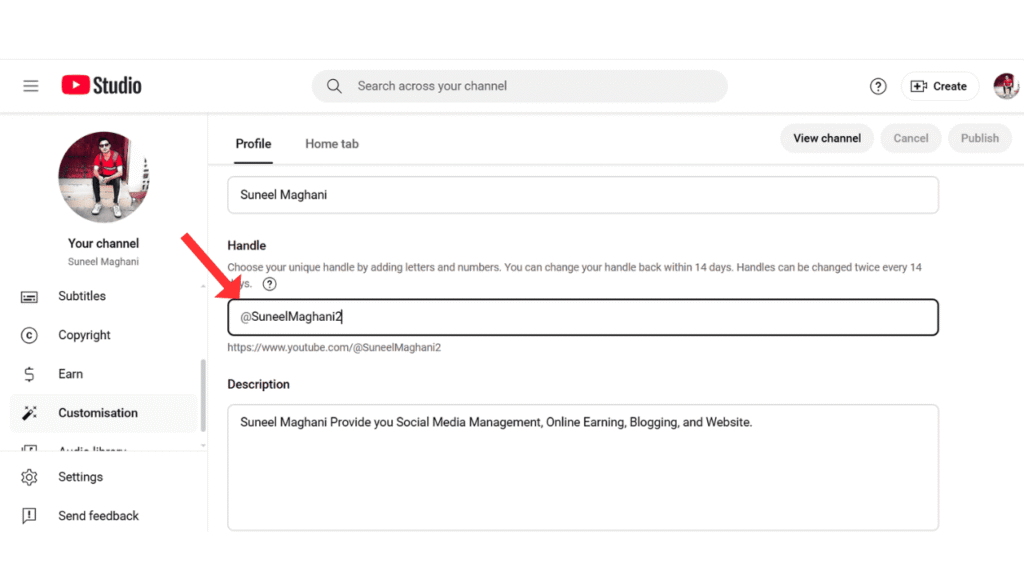Click Send feedback in sidebar
Viewport: 1024px width, 576px height.
[x=98, y=516]
